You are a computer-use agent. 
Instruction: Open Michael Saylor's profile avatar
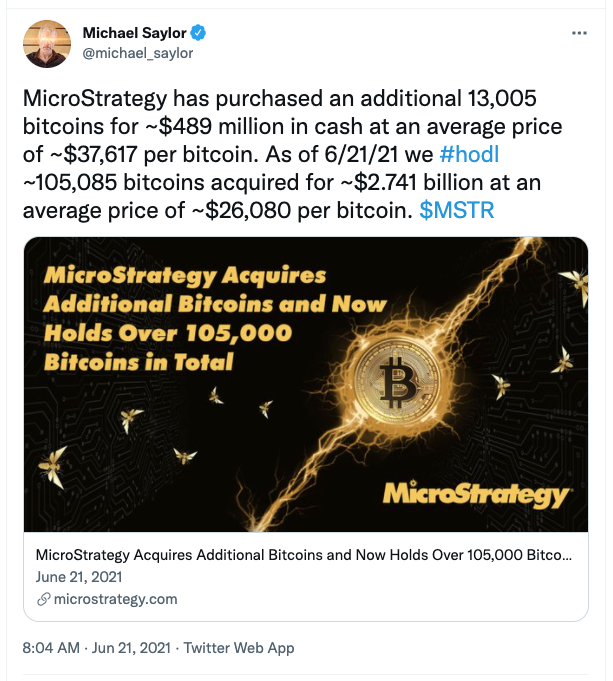pyautogui.click(x=46, y=44)
